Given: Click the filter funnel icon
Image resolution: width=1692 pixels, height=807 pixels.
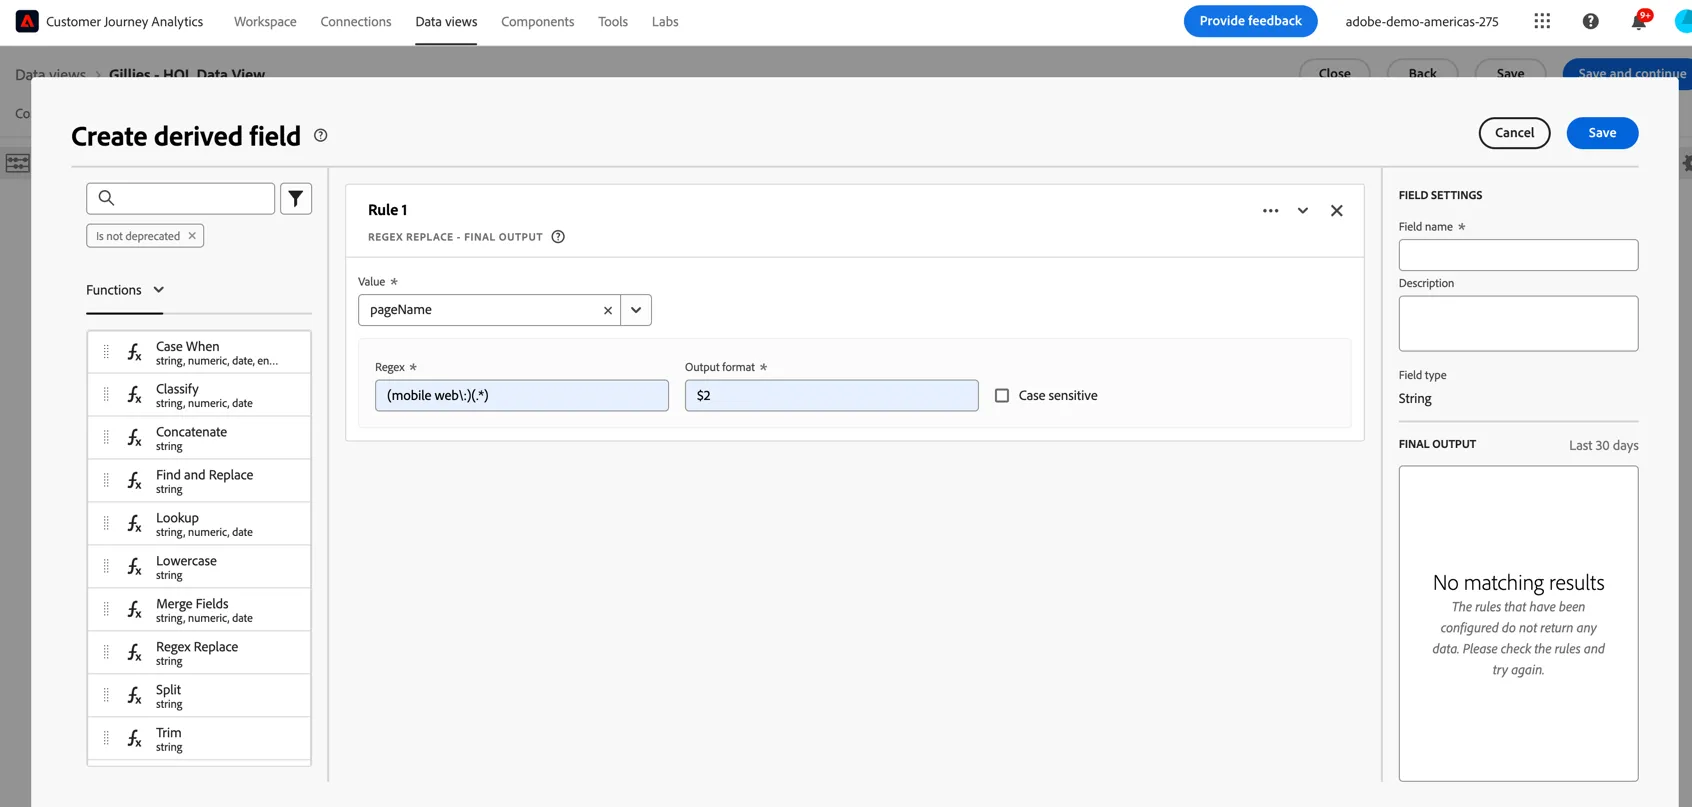Looking at the screenshot, I should [x=296, y=199].
